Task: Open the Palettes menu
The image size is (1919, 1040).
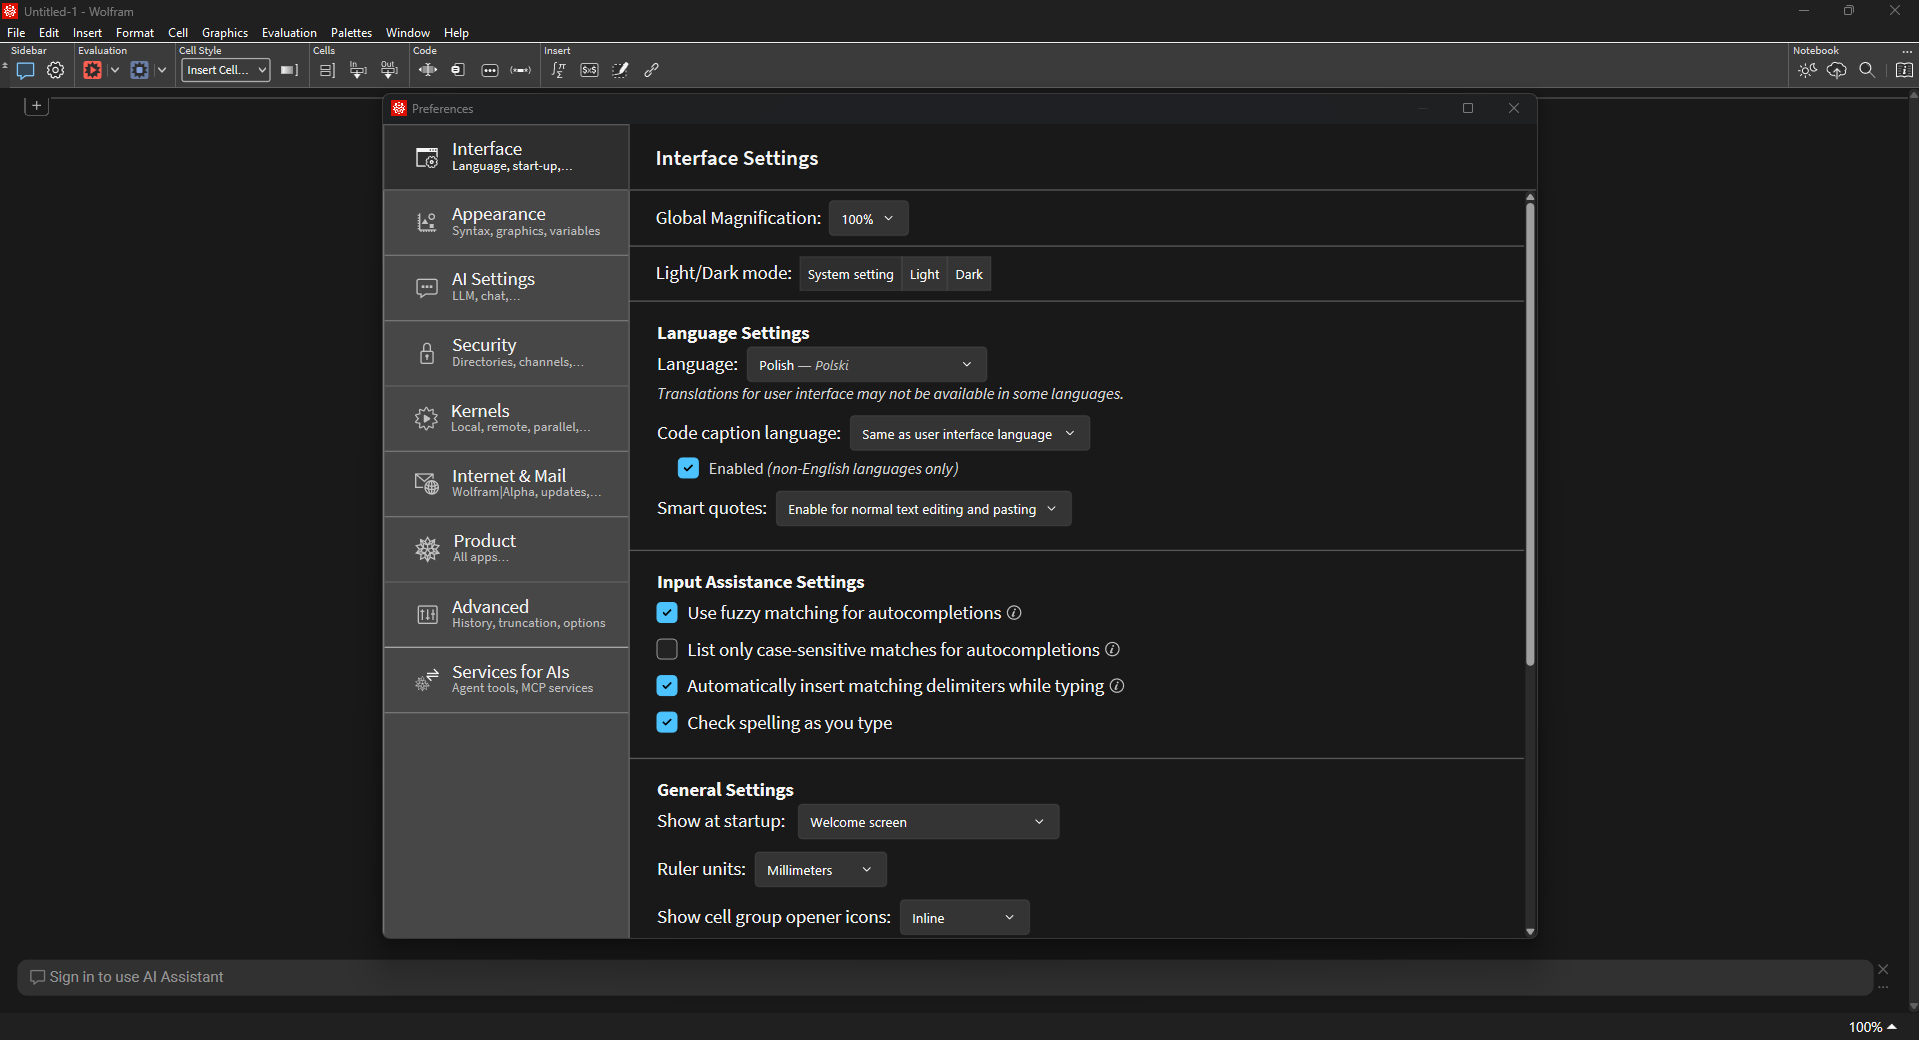Action: point(351,33)
